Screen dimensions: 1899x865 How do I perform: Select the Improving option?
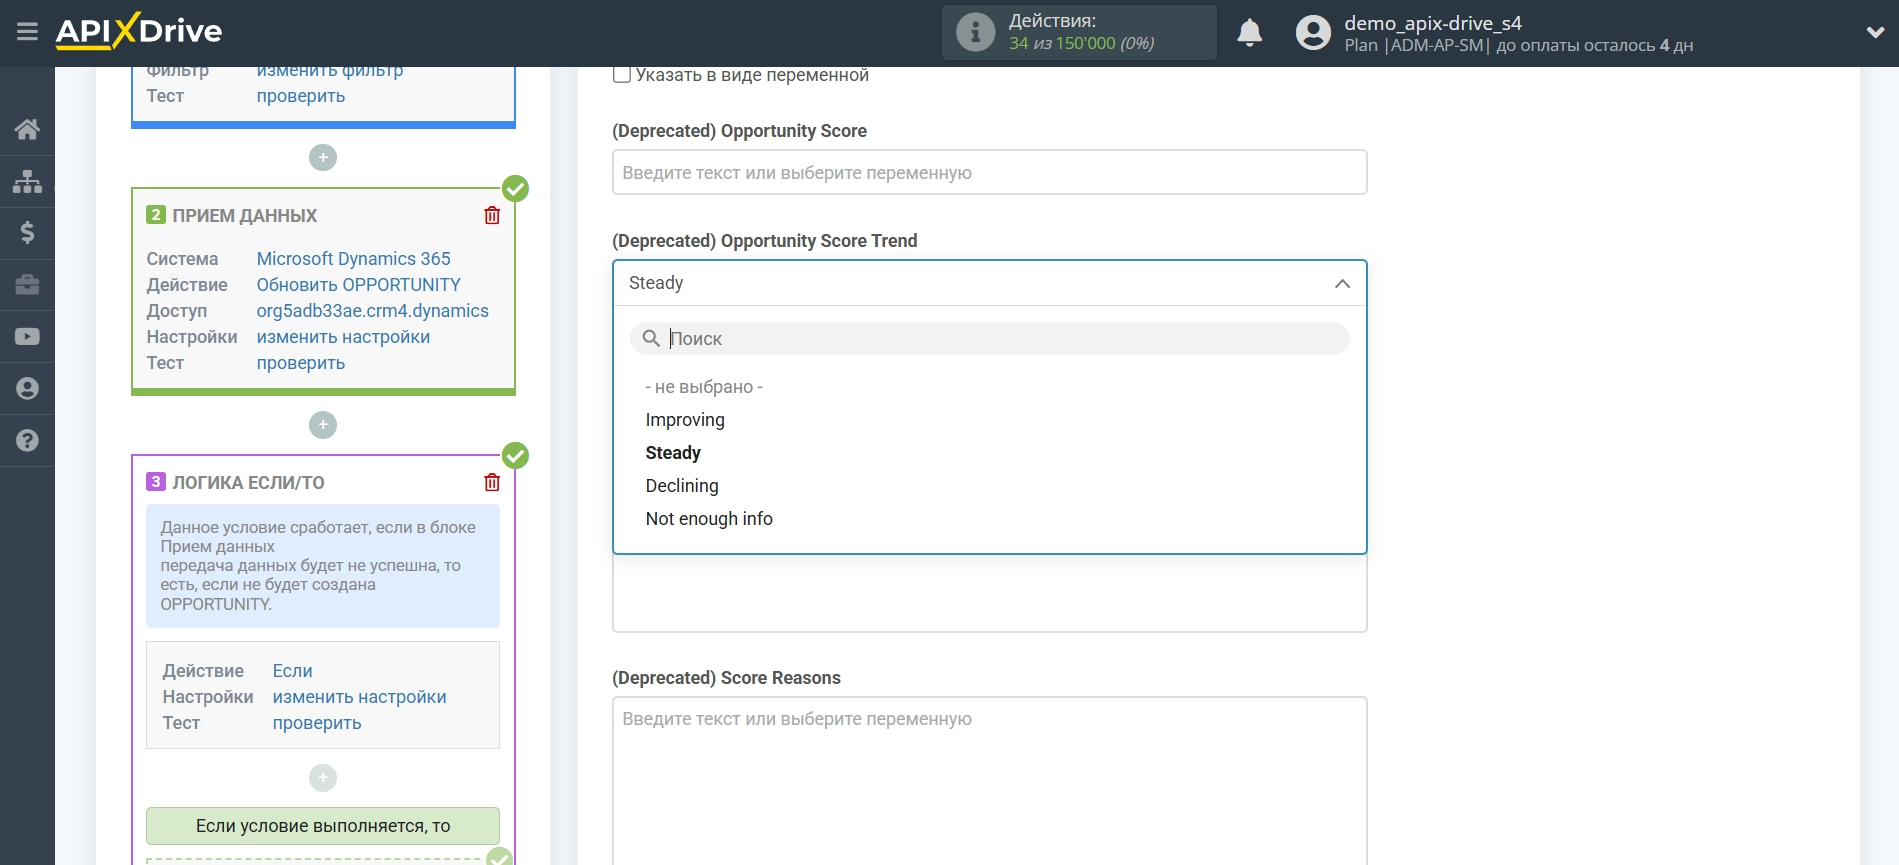pyautogui.click(x=685, y=420)
